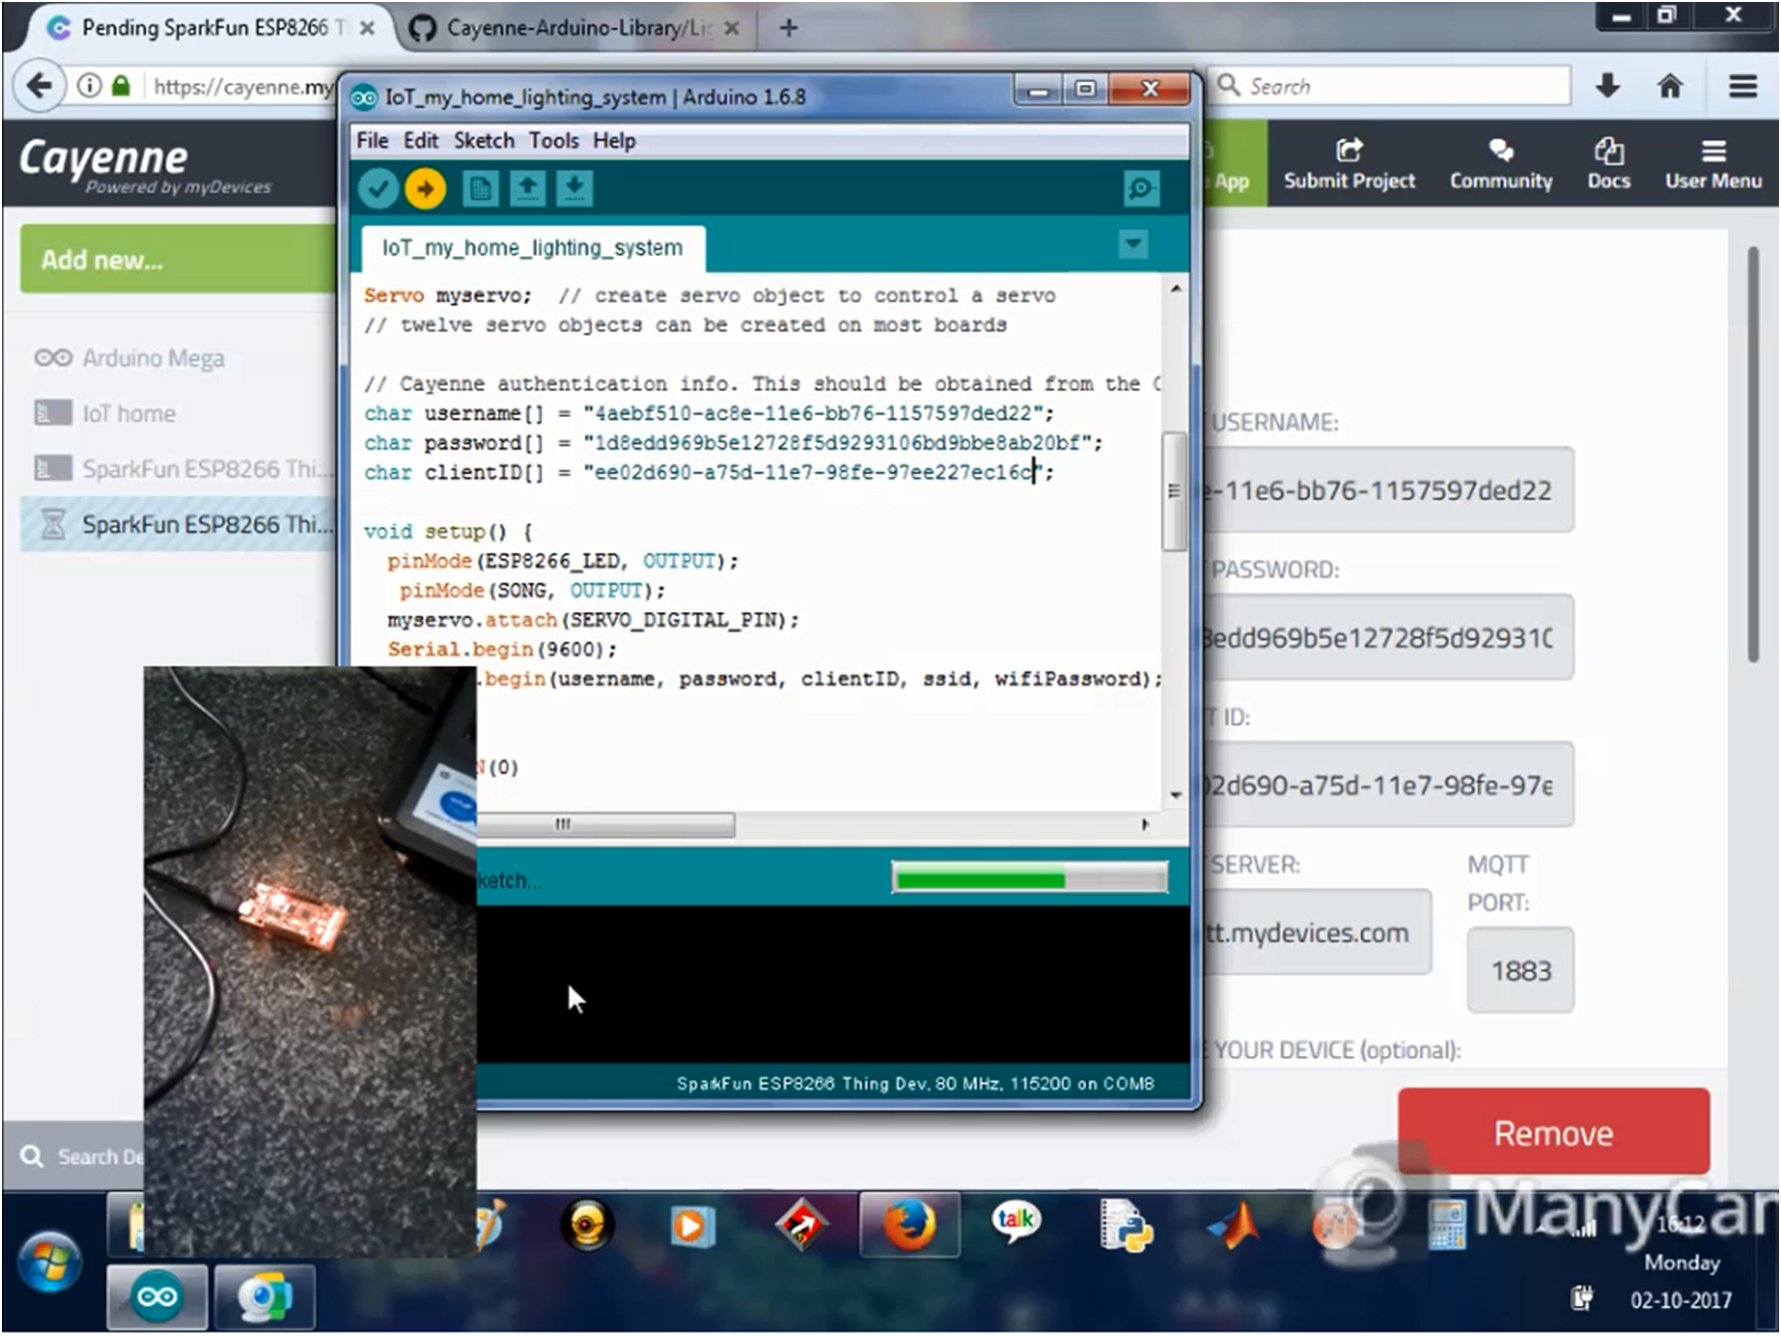
Task: Click the editor horizontal scrollbar thumb
Action: point(604,824)
